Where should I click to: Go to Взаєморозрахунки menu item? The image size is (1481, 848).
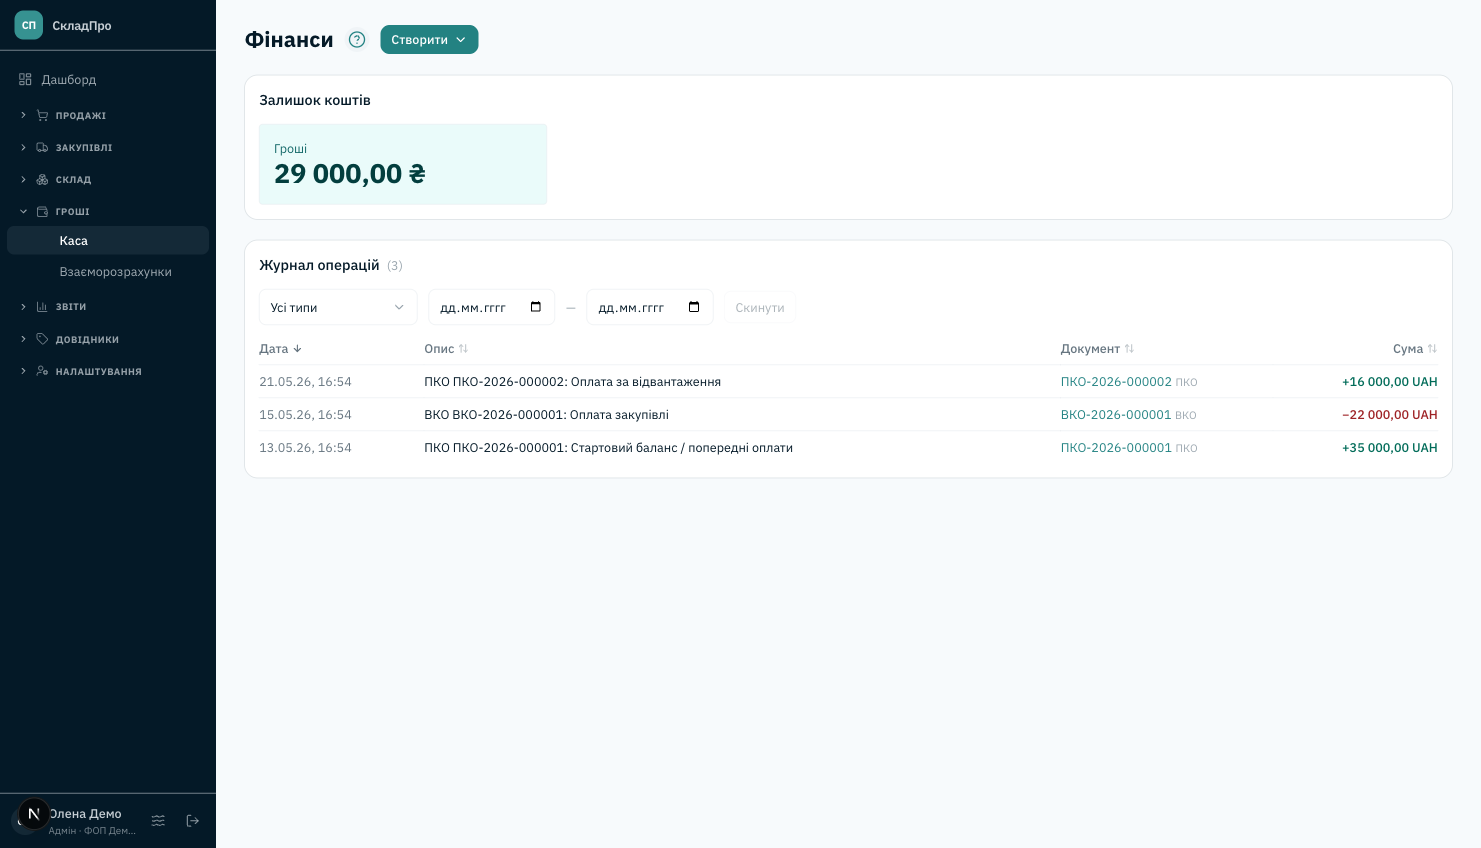coord(115,272)
